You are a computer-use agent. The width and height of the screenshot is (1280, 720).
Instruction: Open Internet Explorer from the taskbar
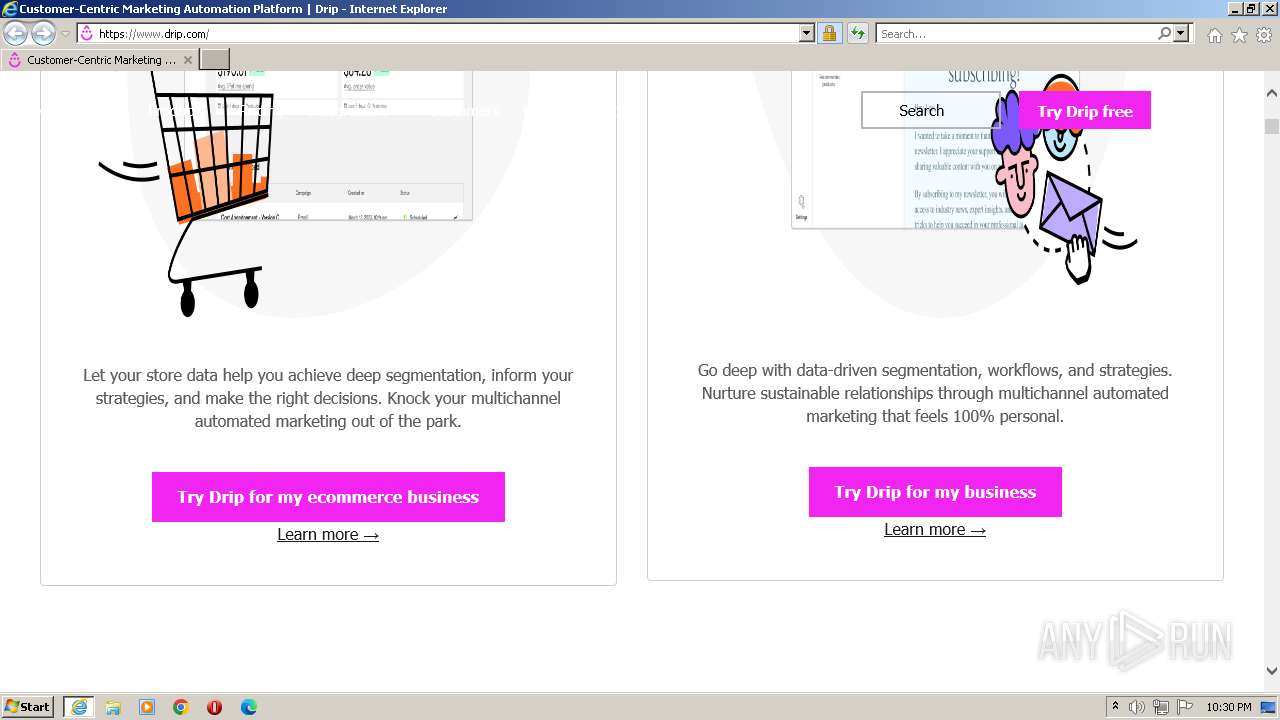[x=78, y=707]
